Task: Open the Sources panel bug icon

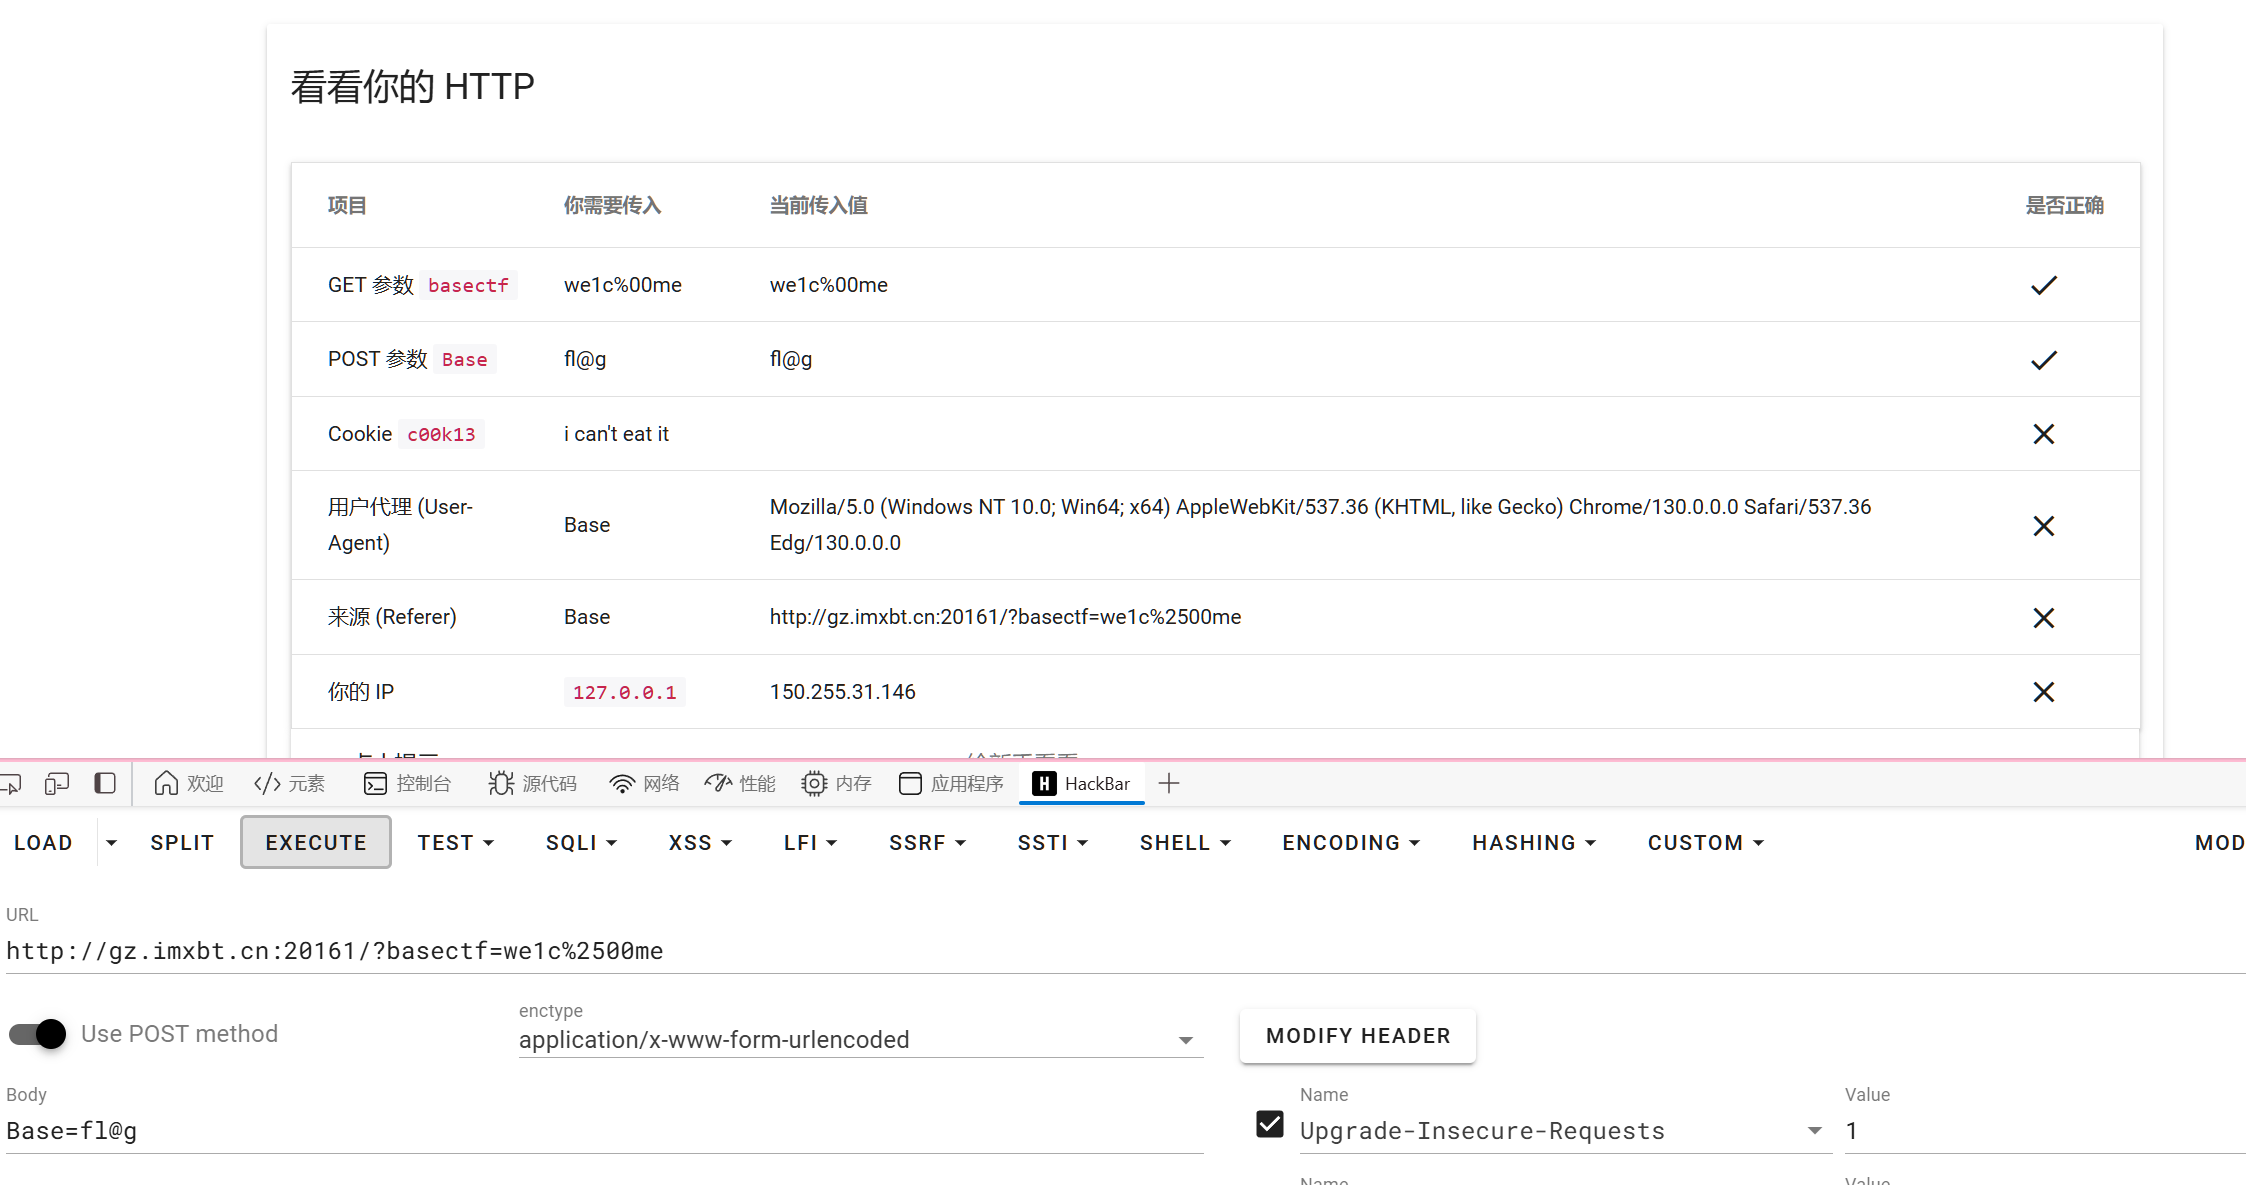Action: pyautogui.click(x=501, y=783)
